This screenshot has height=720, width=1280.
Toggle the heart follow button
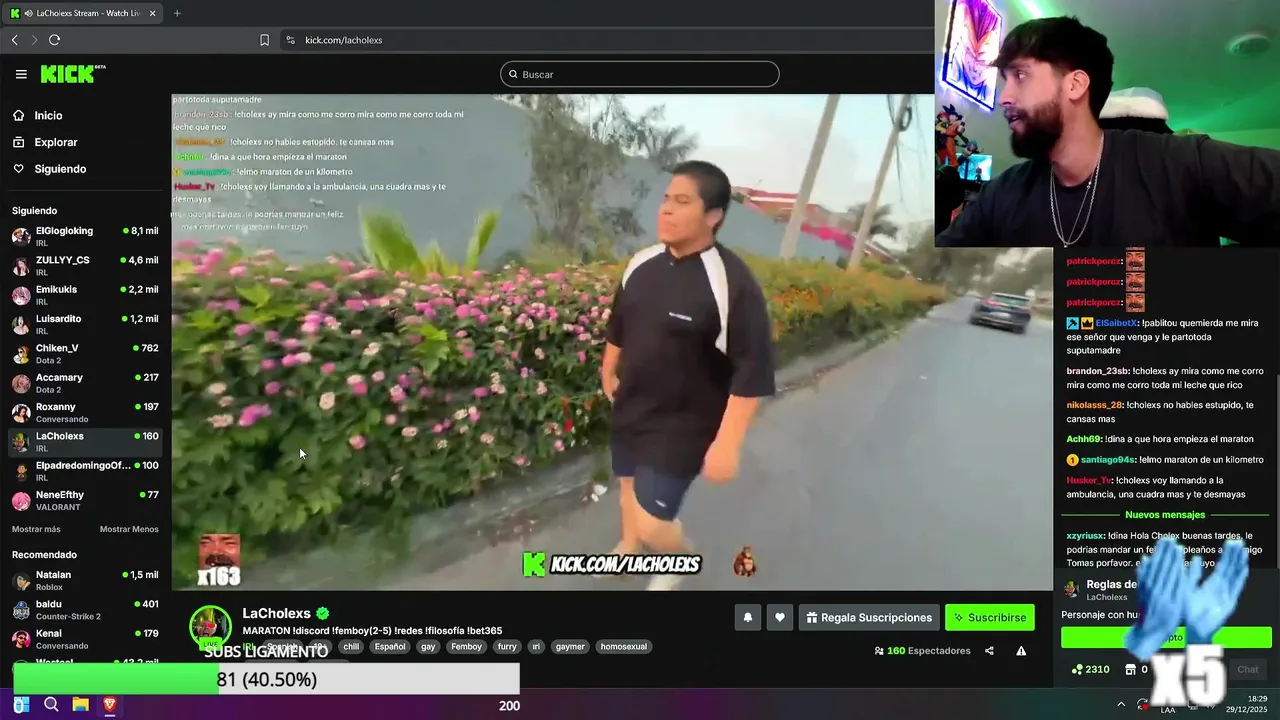pyautogui.click(x=780, y=618)
